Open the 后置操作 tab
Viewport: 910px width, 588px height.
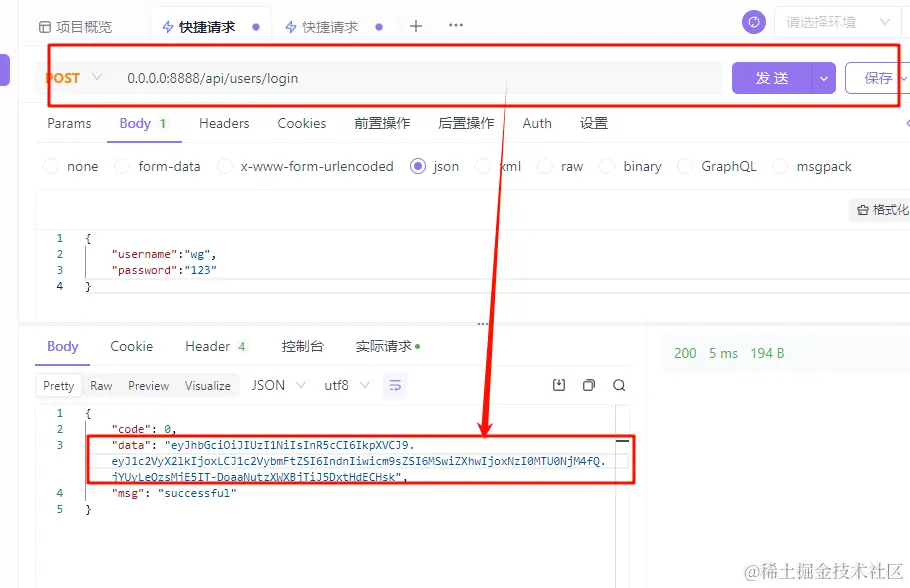(x=466, y=123)
